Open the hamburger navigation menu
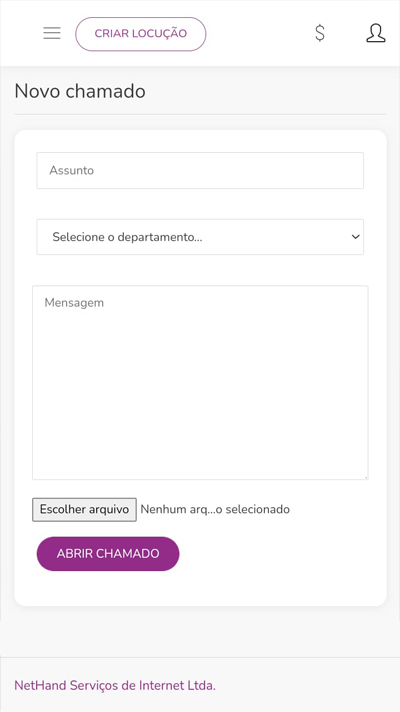 (x=52, y=33)
